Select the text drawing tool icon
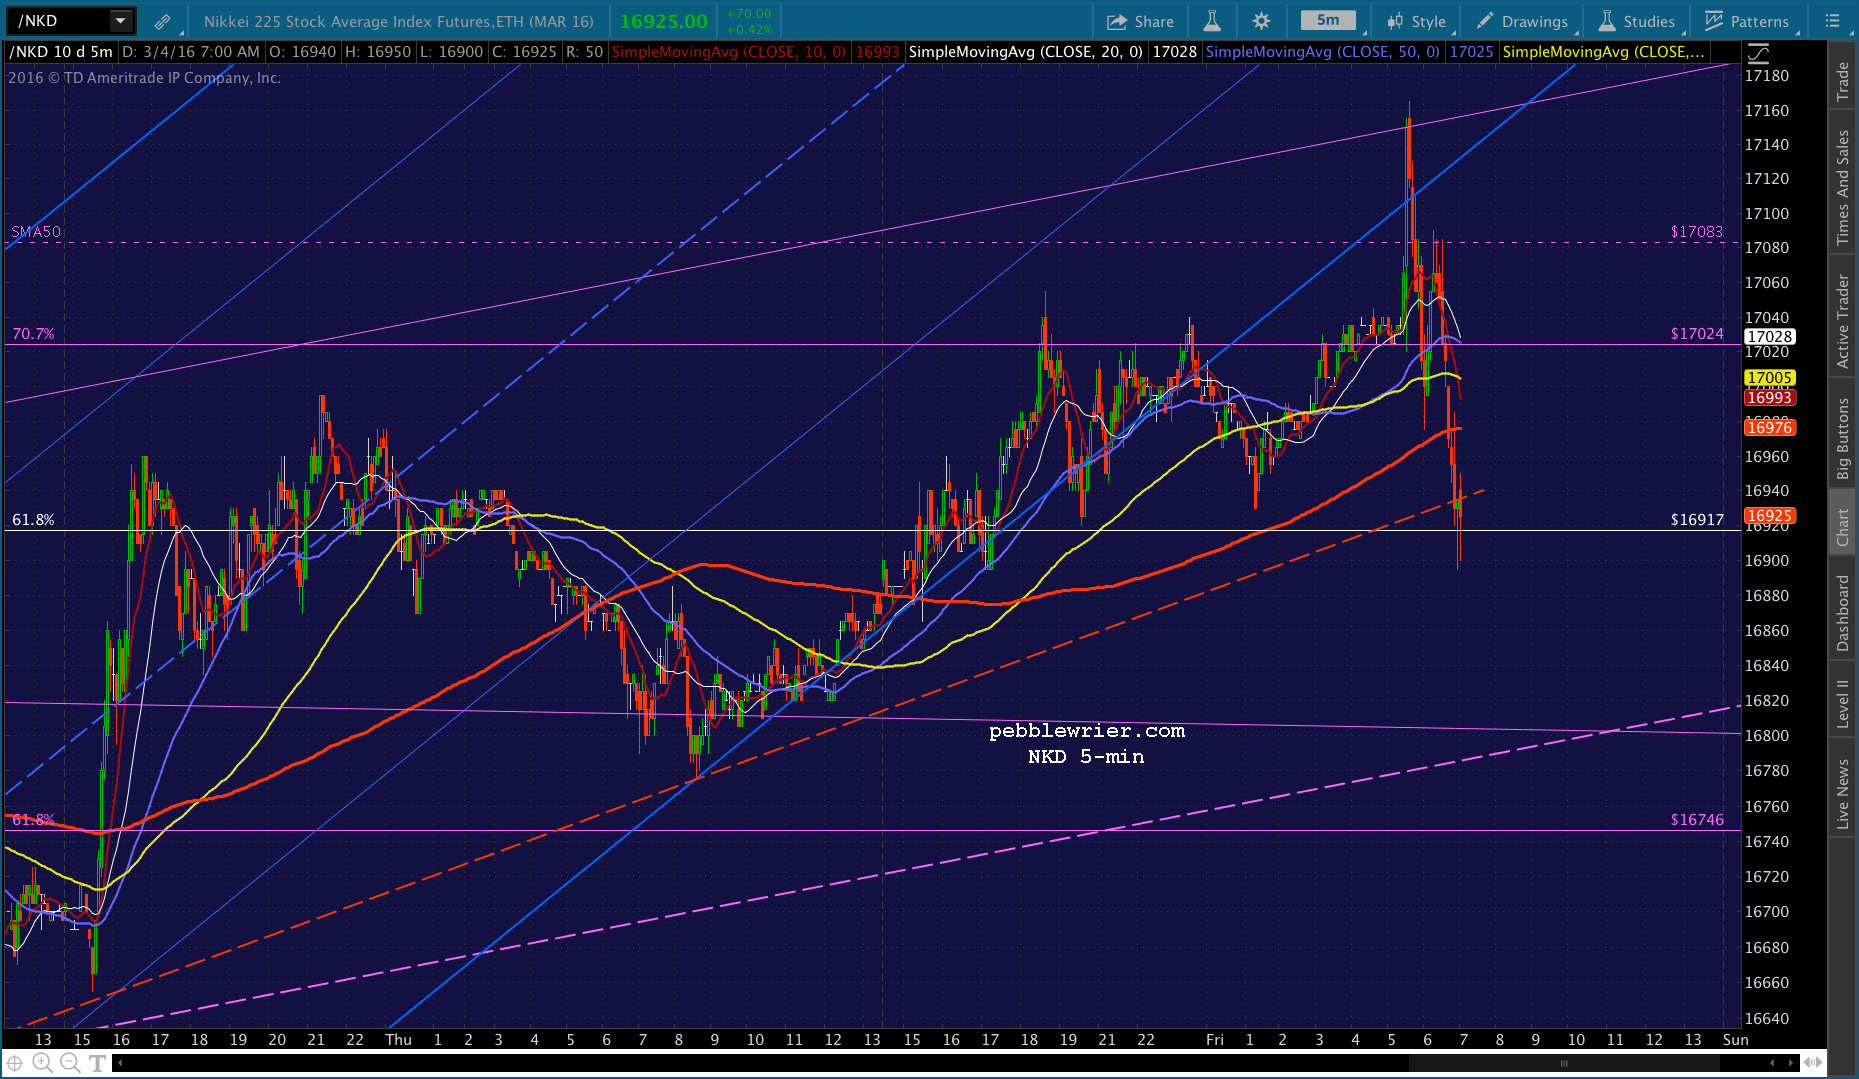The image size is (1859, 1079). 97,1063
